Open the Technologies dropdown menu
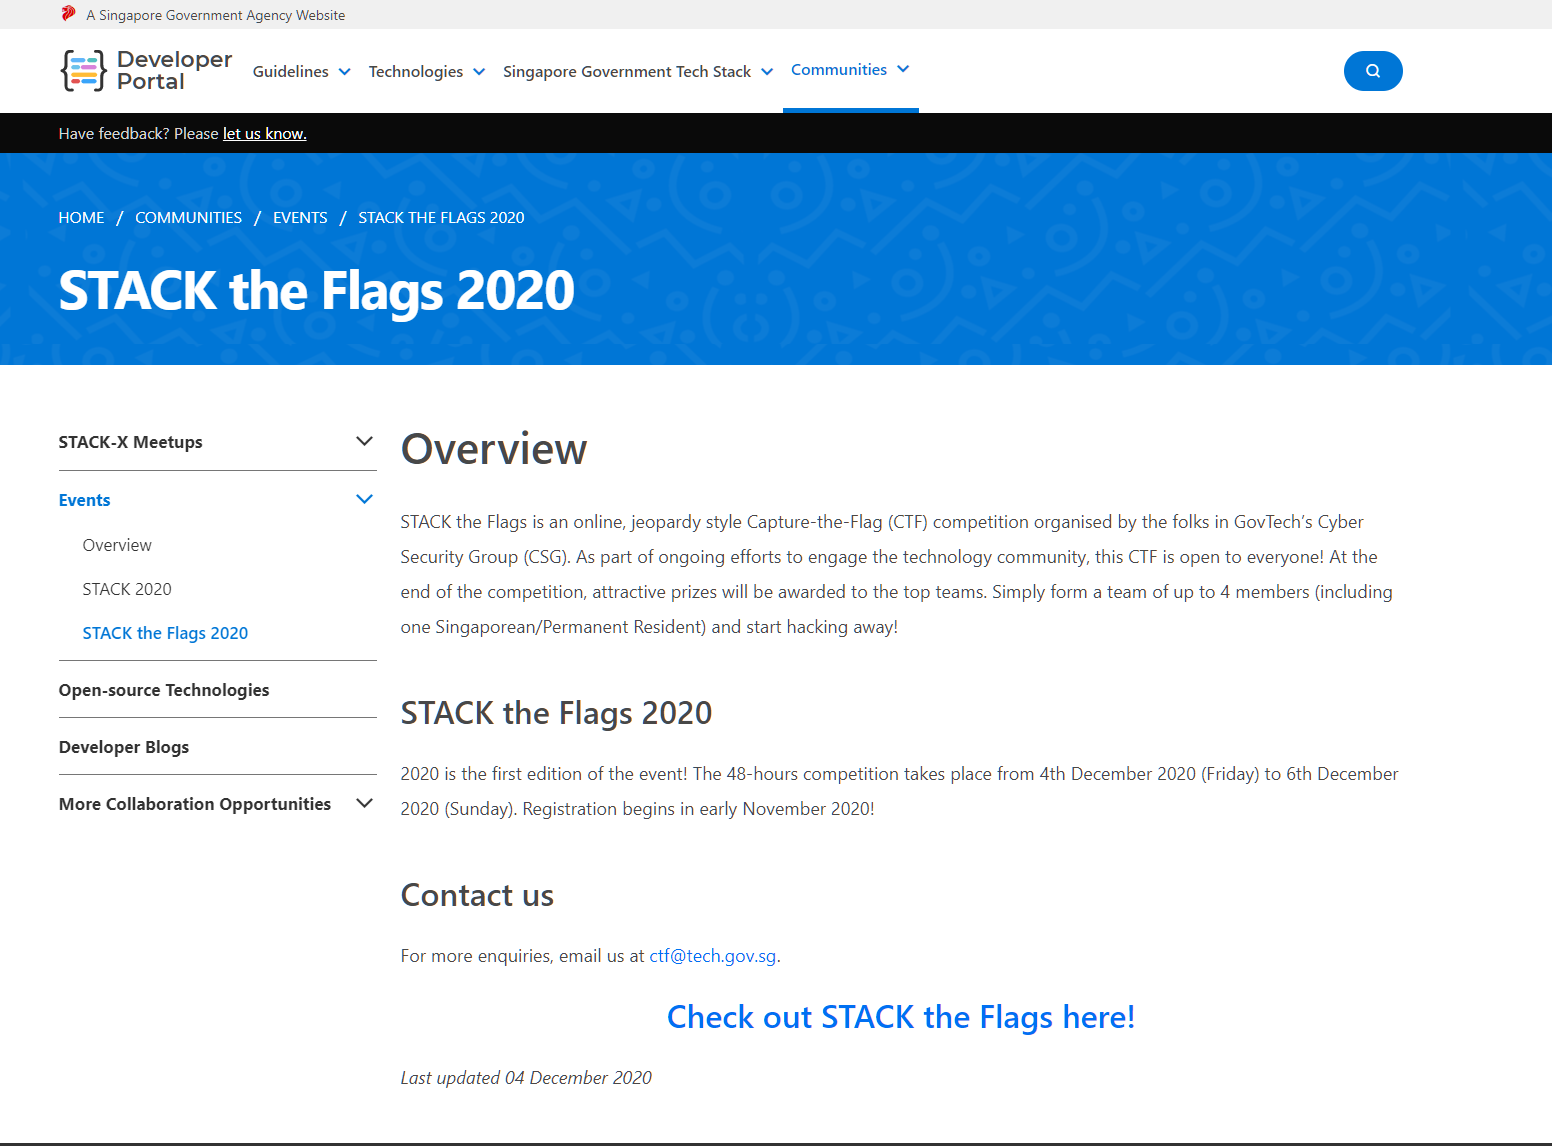Image resolution: width=1552 pixels, height=1146 pixels. coord(426,72)
